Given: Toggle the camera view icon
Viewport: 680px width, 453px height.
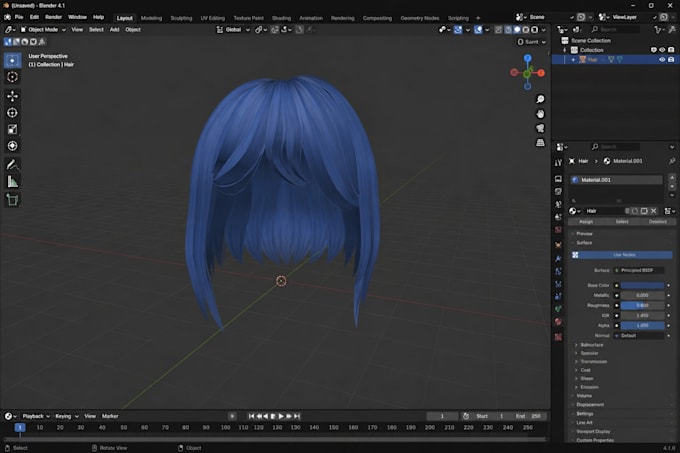Looking at the screenshot, I should click(x=540, y=128).
